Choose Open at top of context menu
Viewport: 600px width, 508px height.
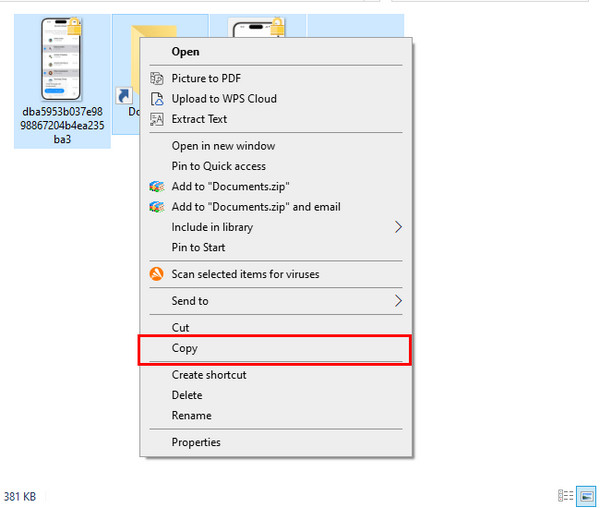coord(186,51)
